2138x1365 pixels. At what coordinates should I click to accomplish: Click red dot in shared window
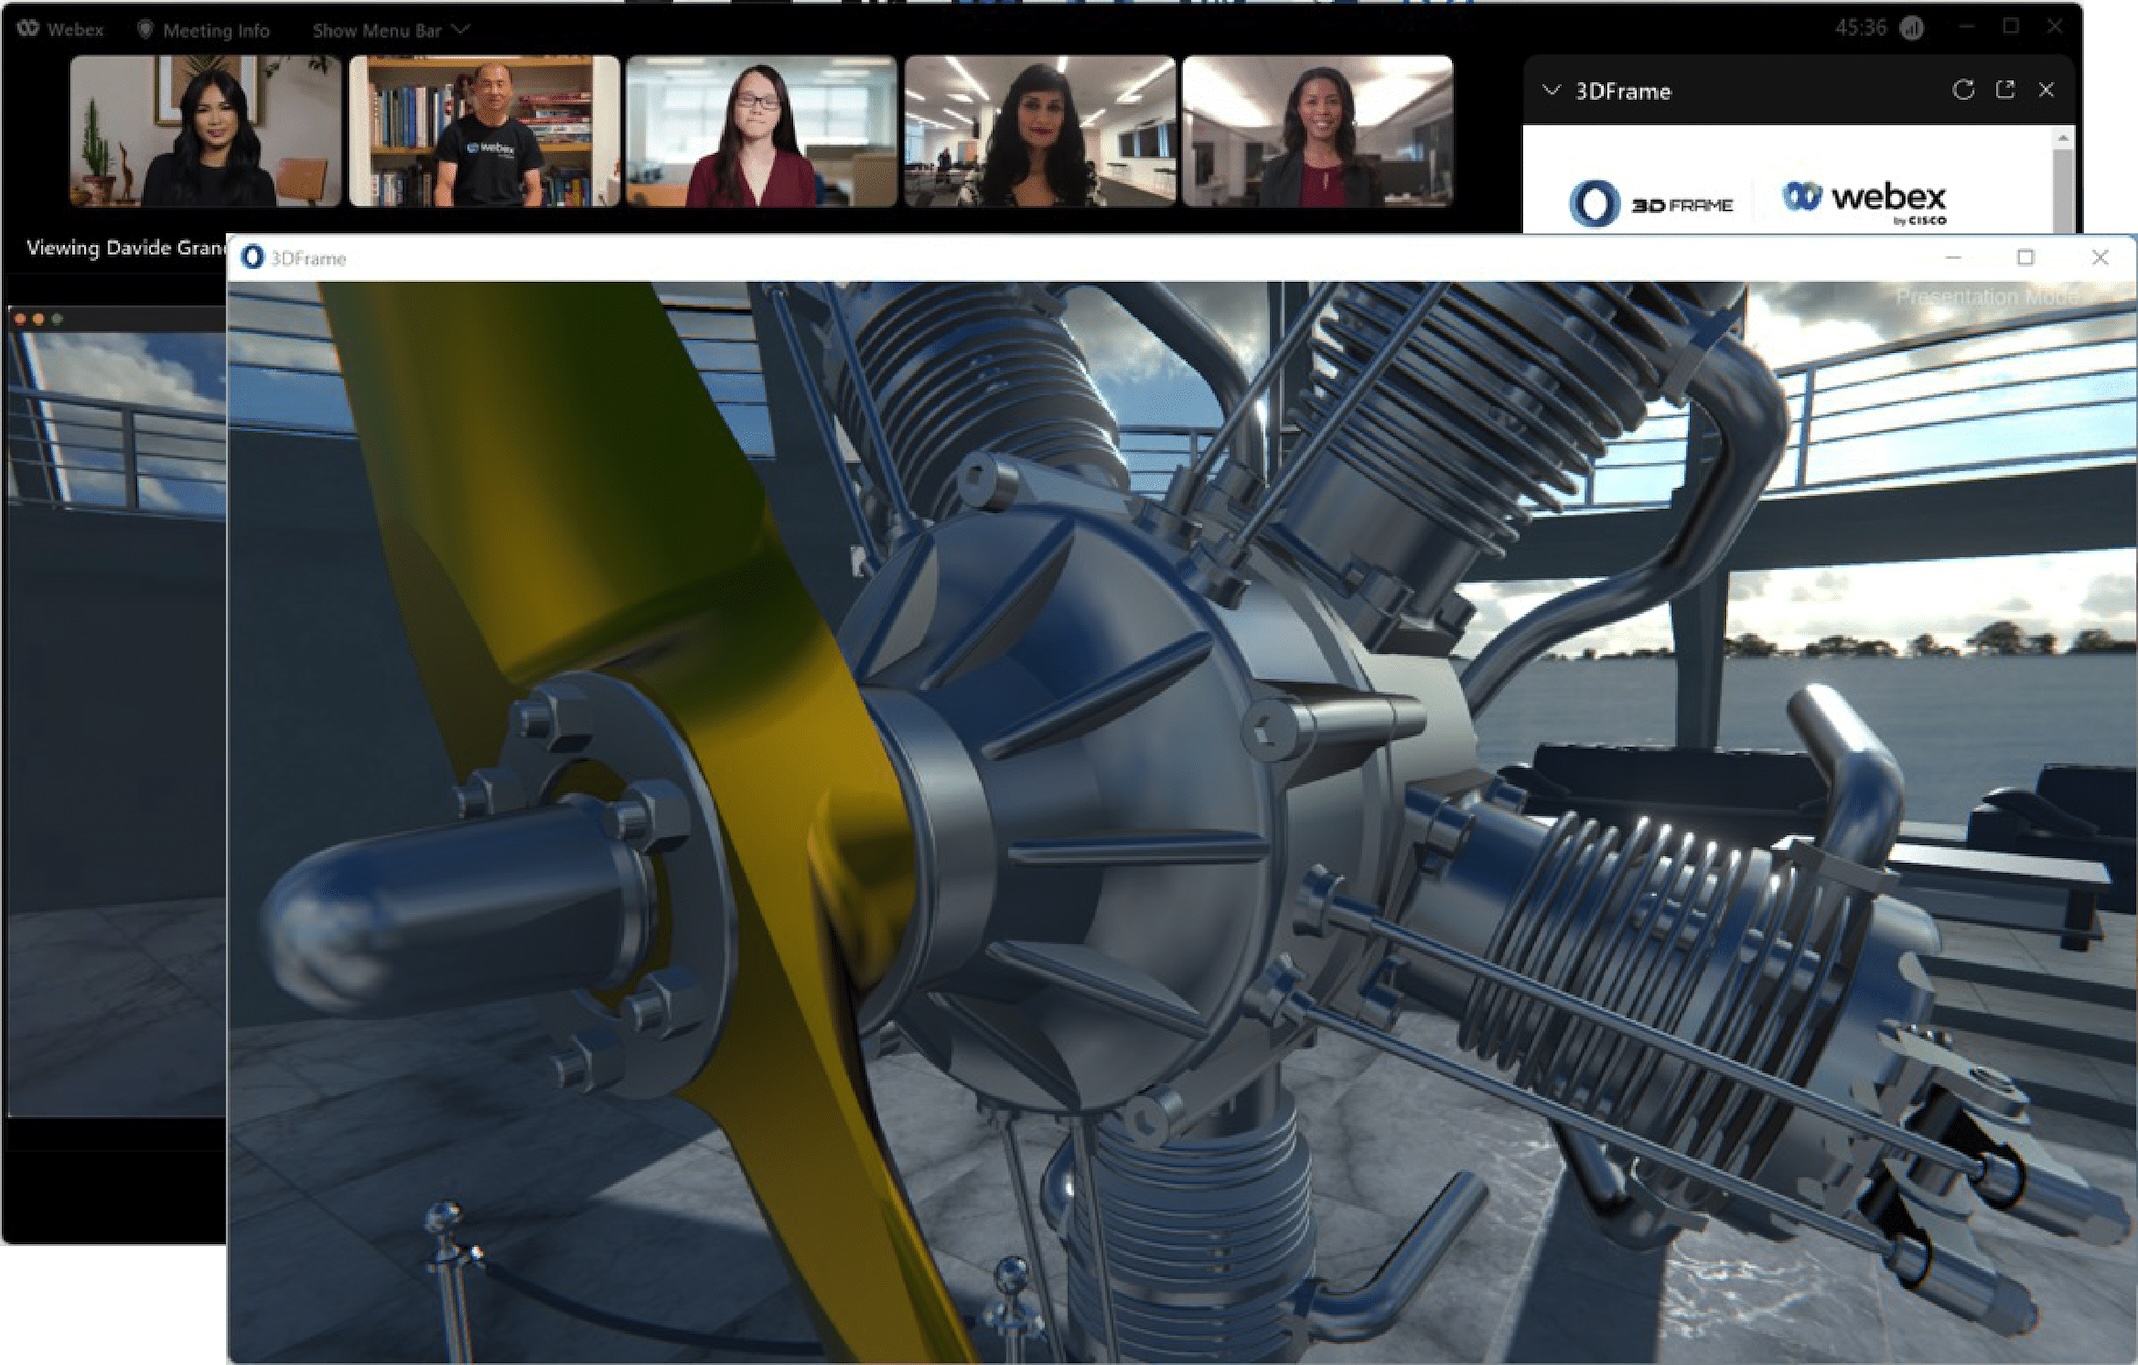[x=20, y=319]
